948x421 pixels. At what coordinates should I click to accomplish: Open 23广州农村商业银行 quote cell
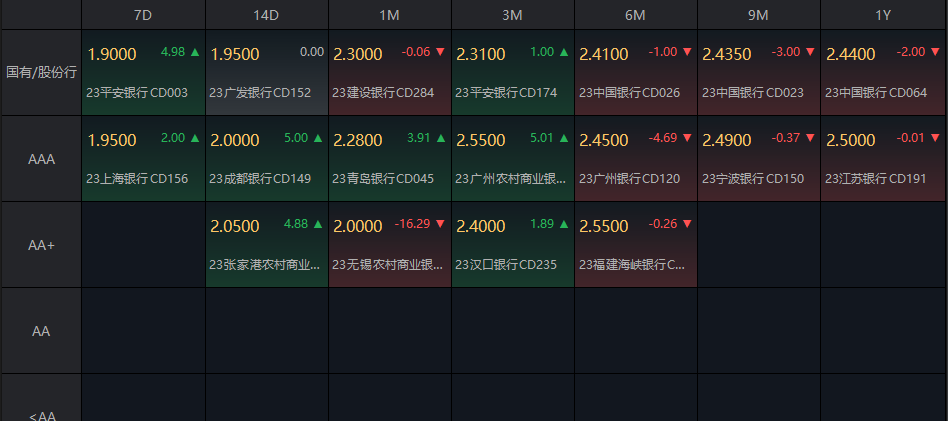513,159
